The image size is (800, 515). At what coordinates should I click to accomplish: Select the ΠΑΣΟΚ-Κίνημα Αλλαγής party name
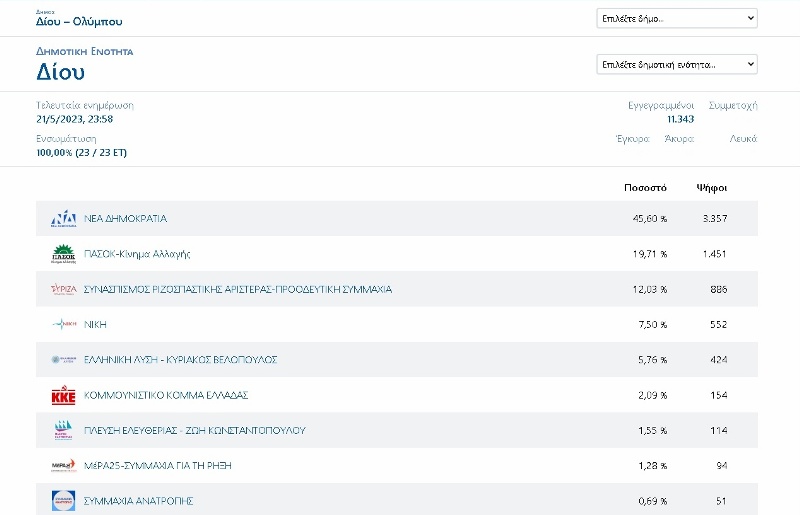click(x=137, y=254)
